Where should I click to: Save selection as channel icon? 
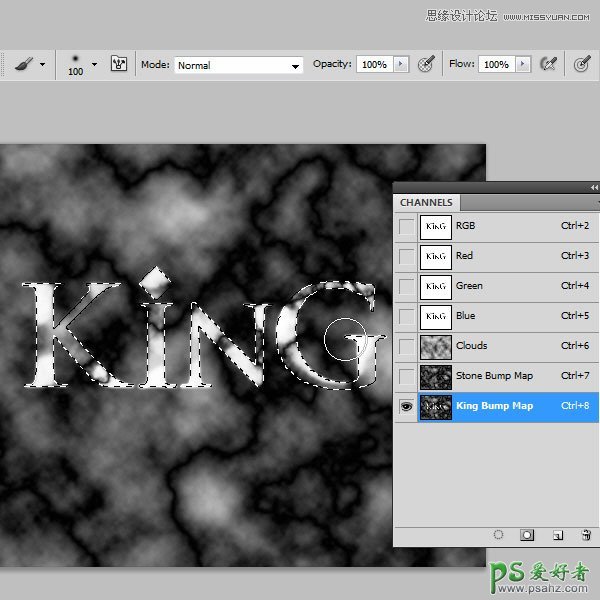pos(527,535)
